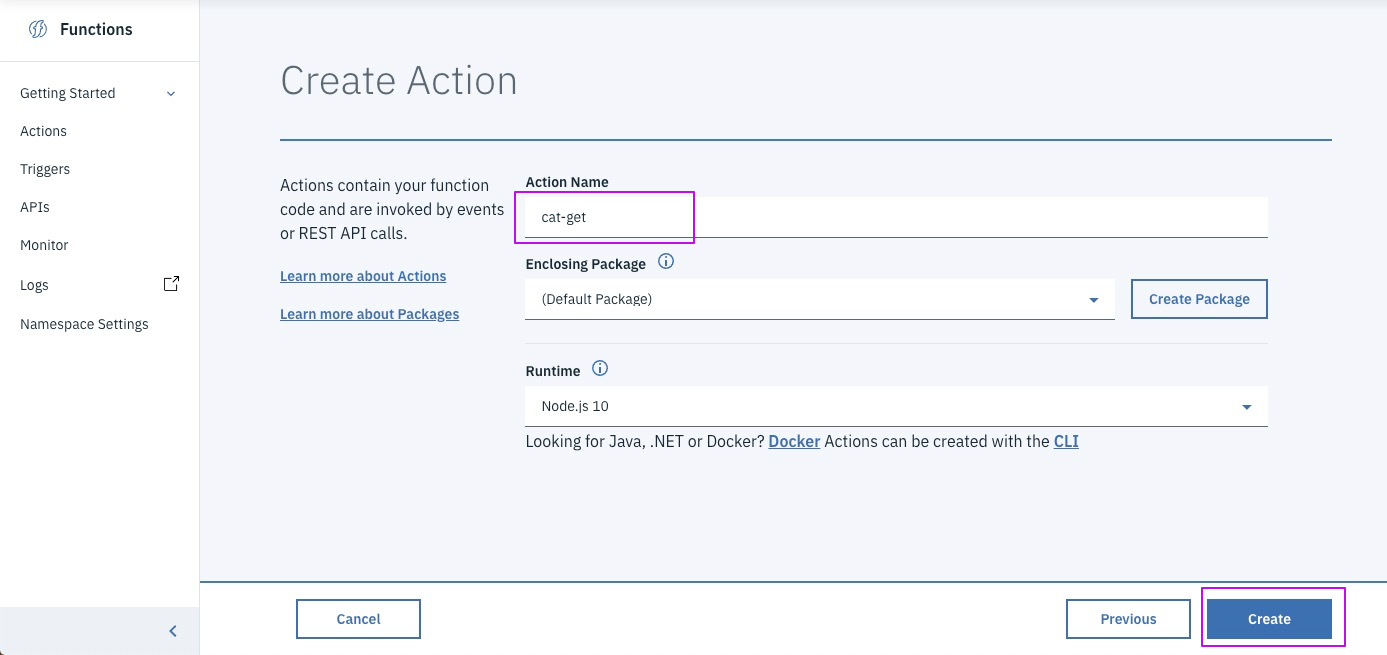Select APIs in the sidebar
Screen dimensions: 1387x655
point(34,207)
